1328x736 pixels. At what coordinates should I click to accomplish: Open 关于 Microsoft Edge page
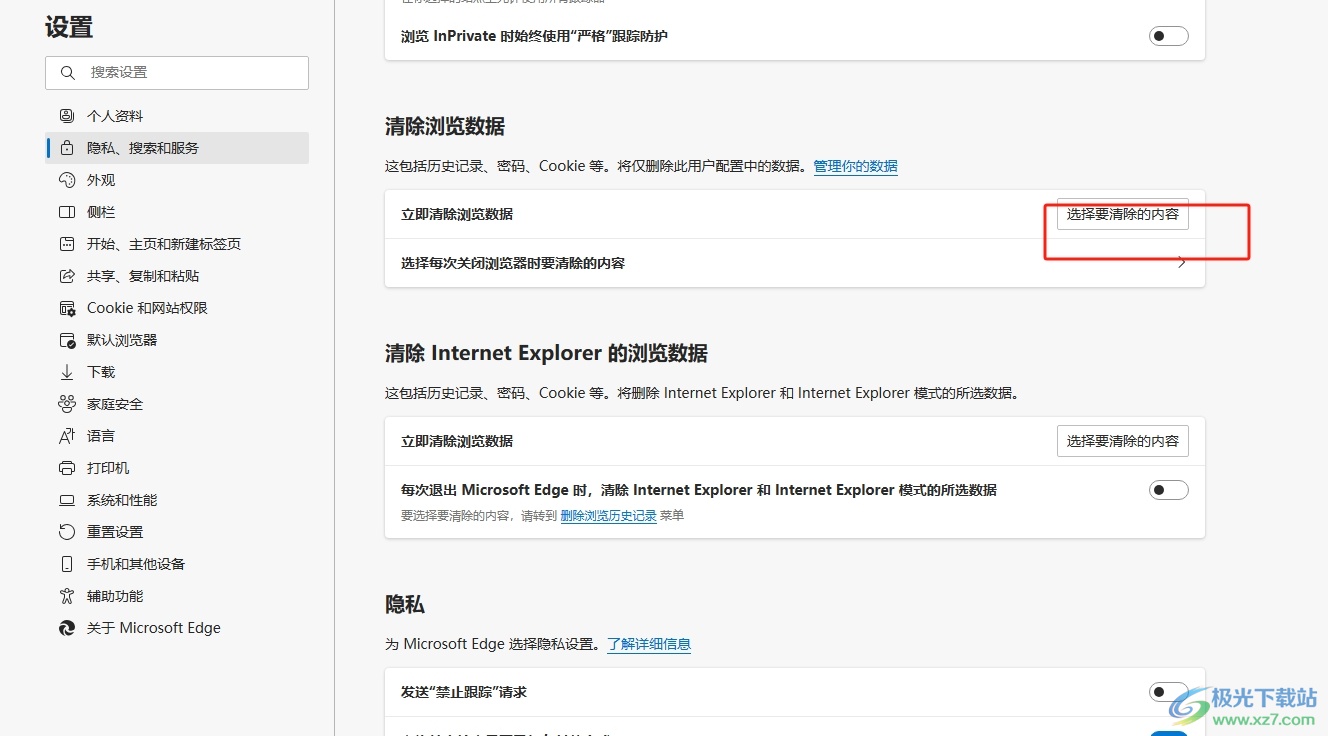tap(177, 628)
